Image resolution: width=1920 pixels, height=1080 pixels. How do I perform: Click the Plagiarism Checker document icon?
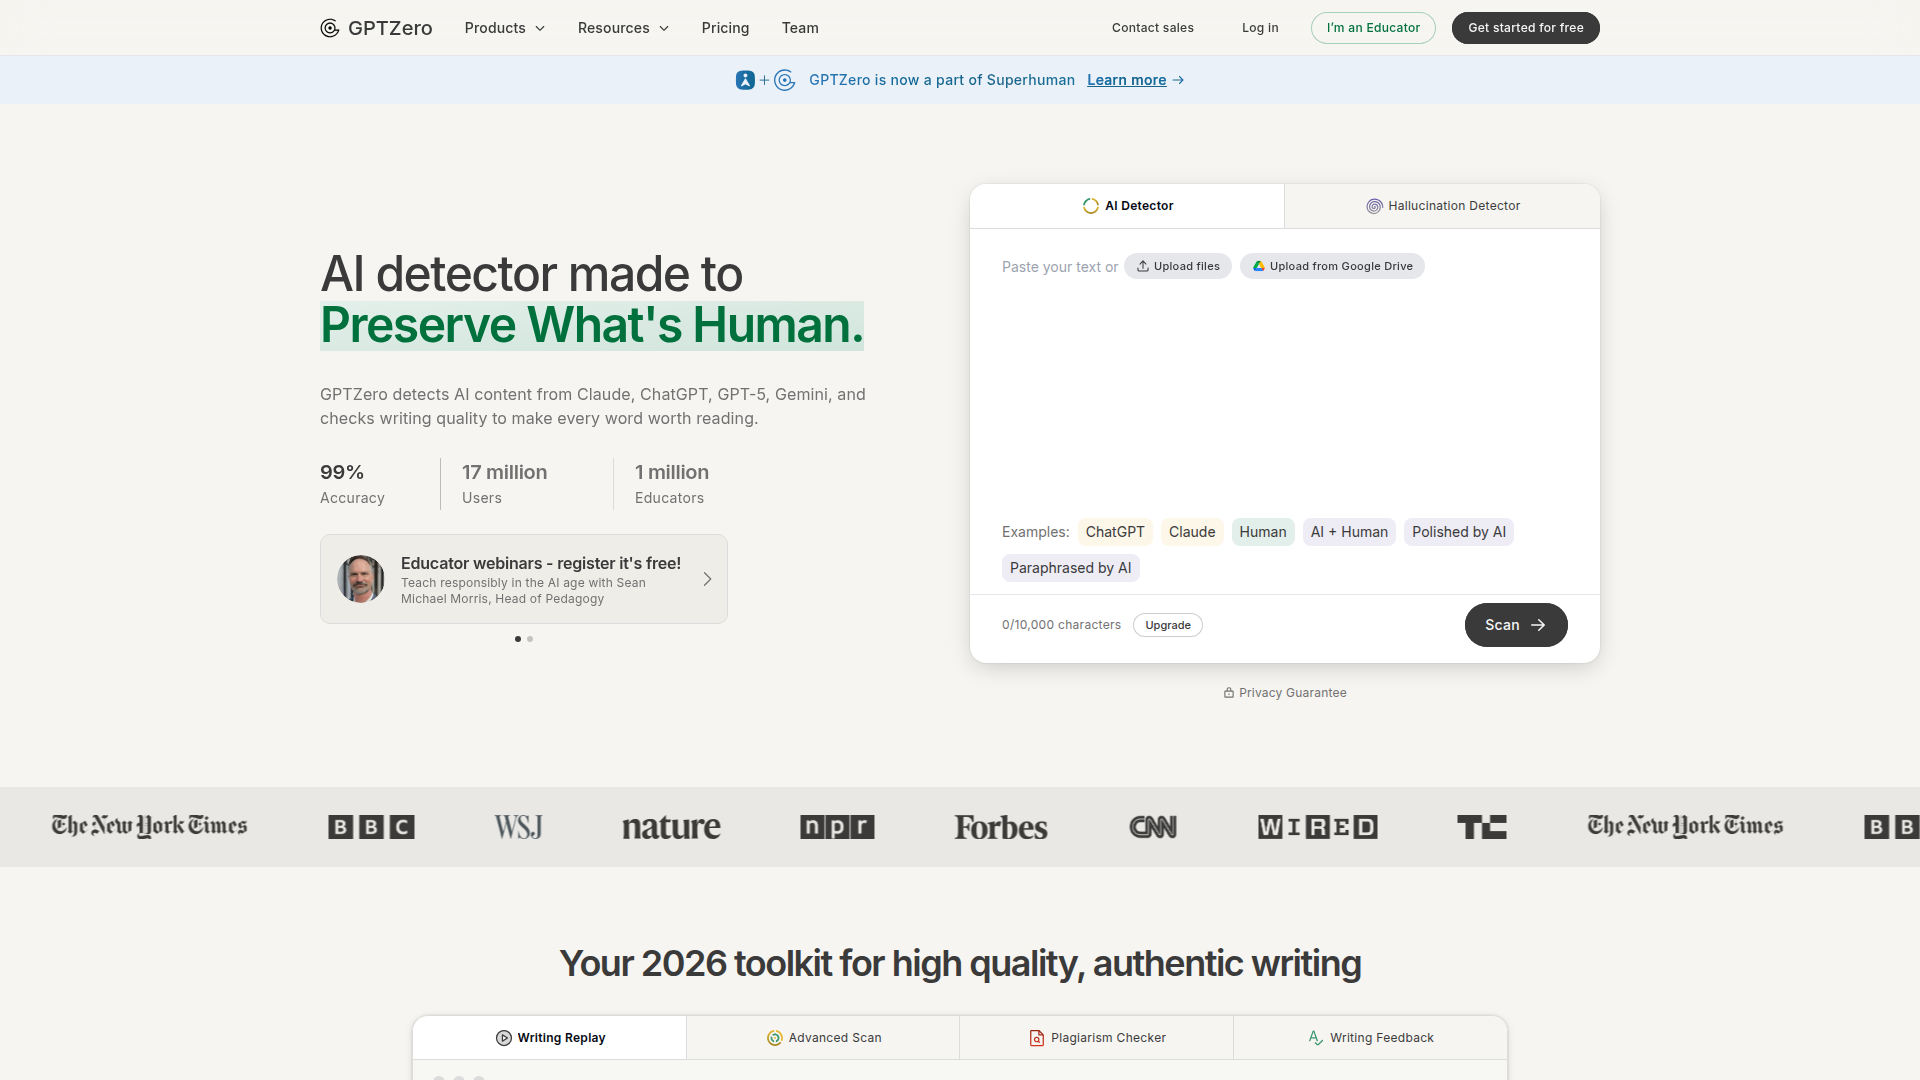tap(1037, 1038)
